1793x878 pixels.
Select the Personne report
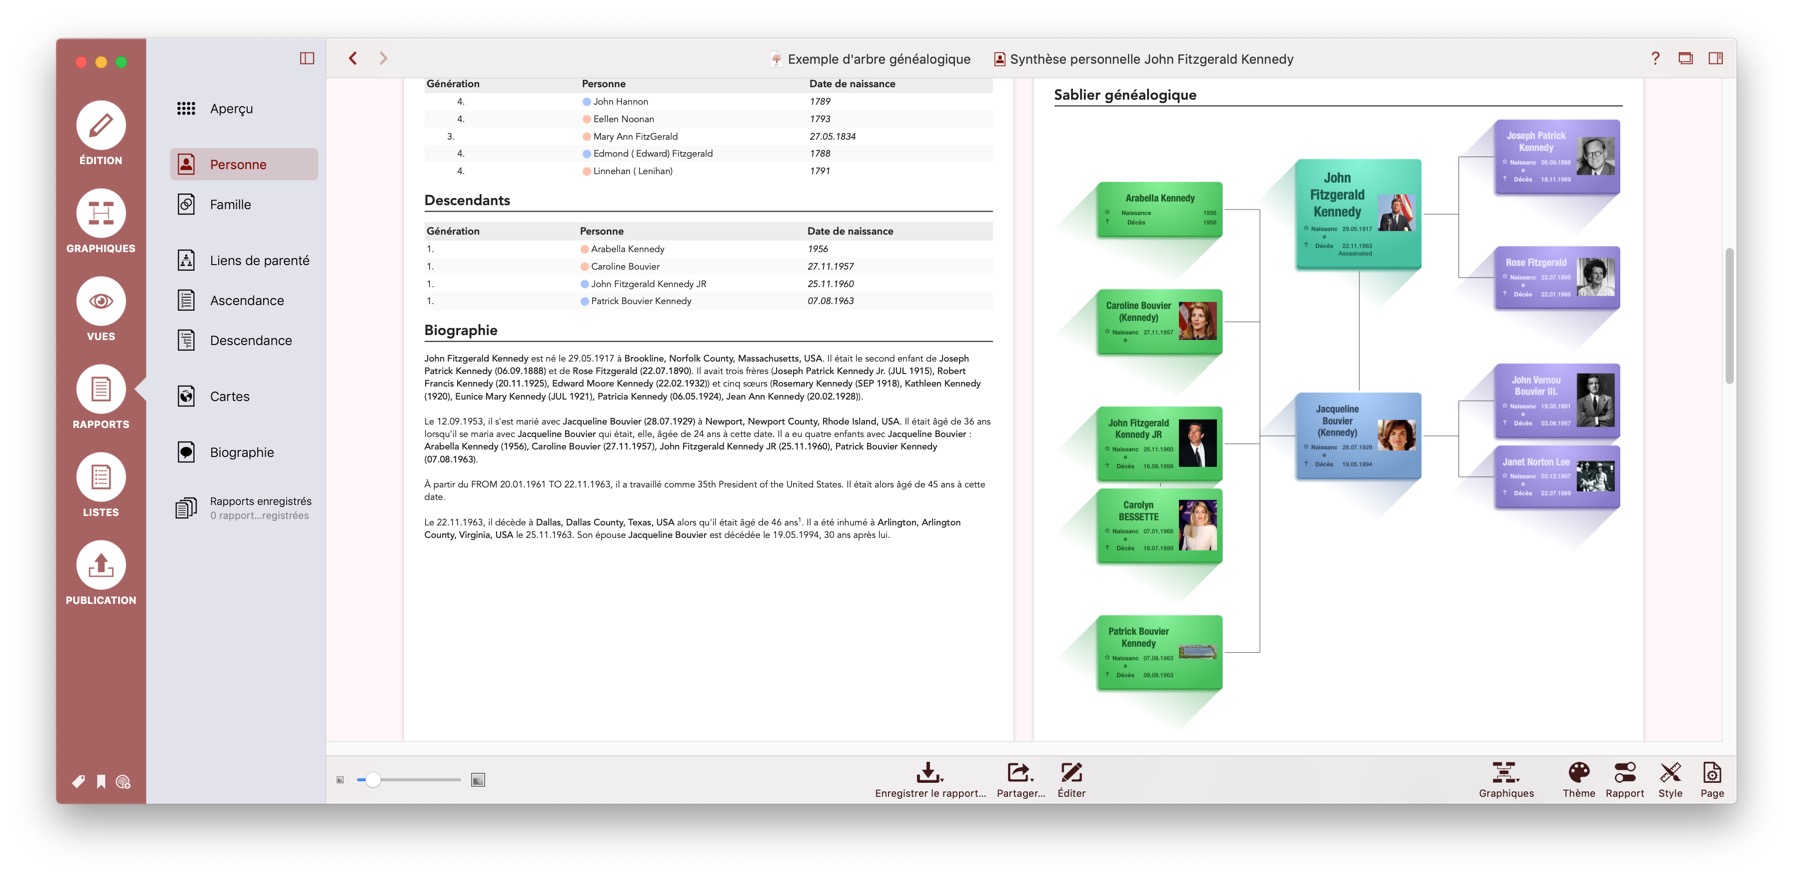(244, 164)
